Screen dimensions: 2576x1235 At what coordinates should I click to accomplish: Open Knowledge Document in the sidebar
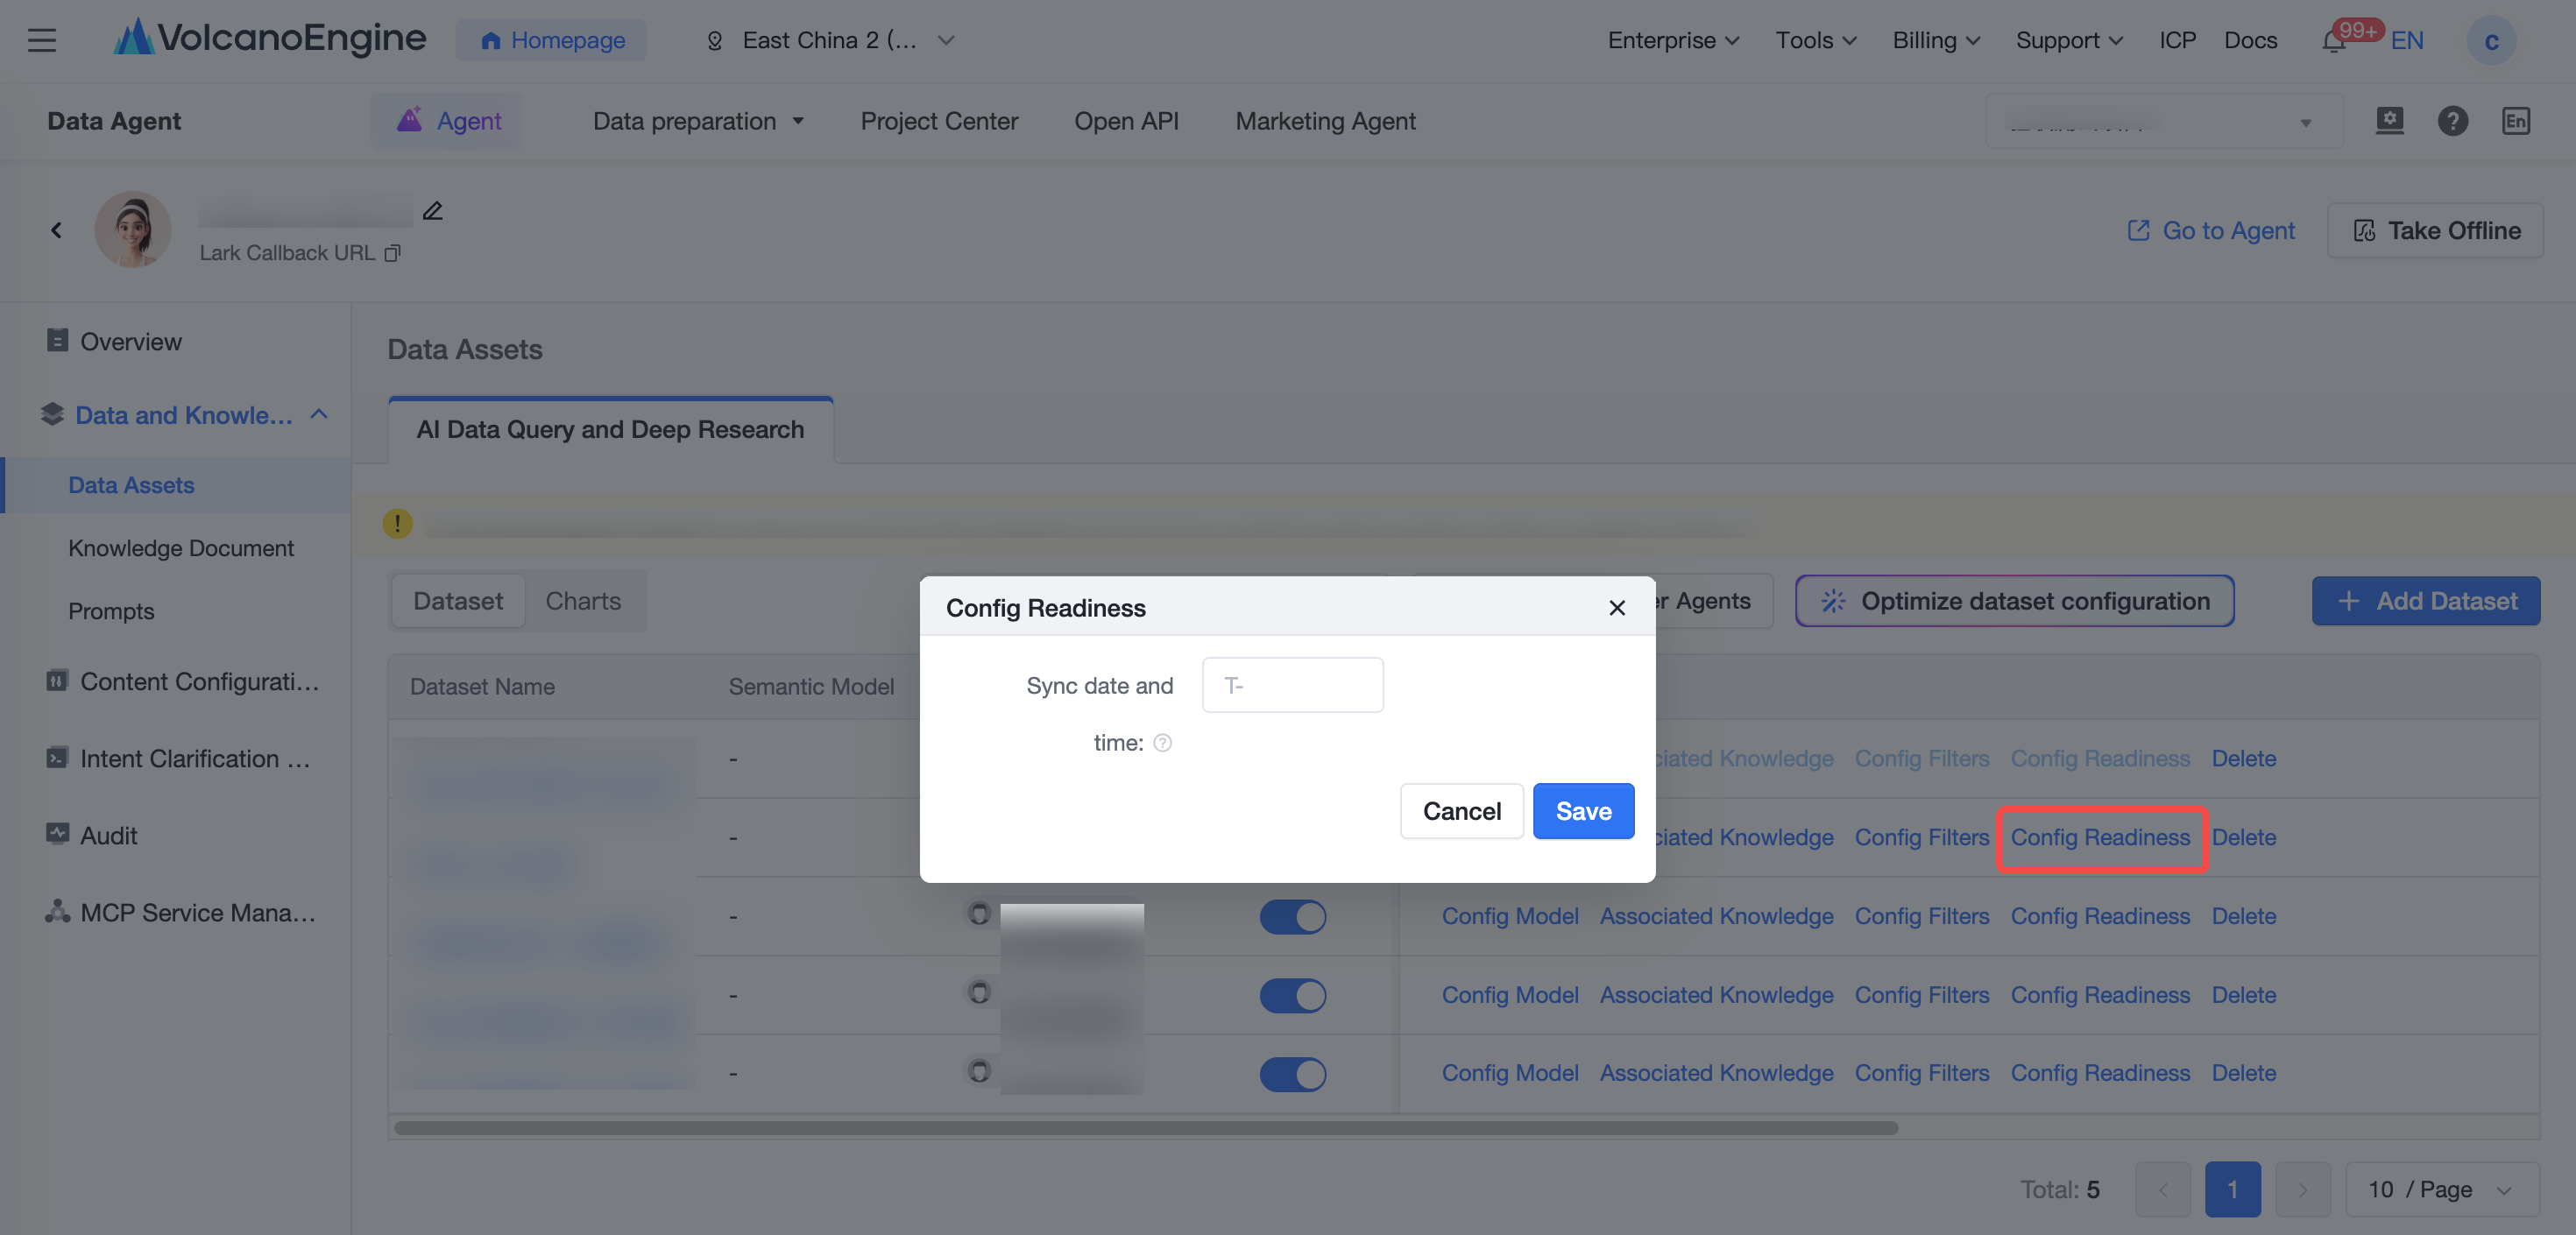(180, 548)
